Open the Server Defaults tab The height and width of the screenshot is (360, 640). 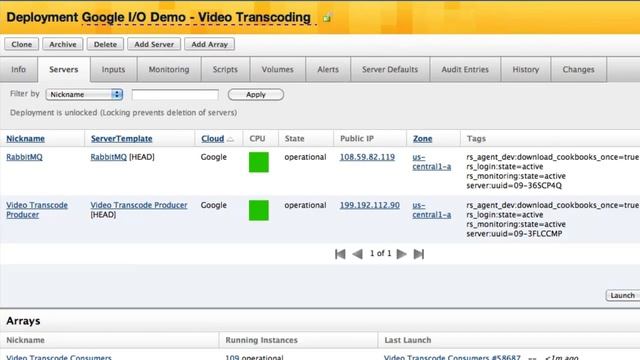390,69
